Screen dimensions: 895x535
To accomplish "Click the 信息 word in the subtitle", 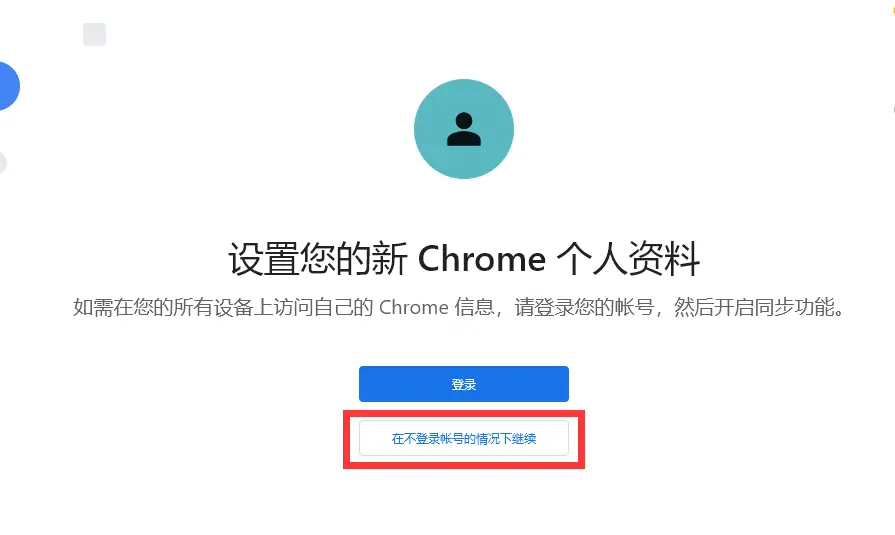I will click(474, 308).
